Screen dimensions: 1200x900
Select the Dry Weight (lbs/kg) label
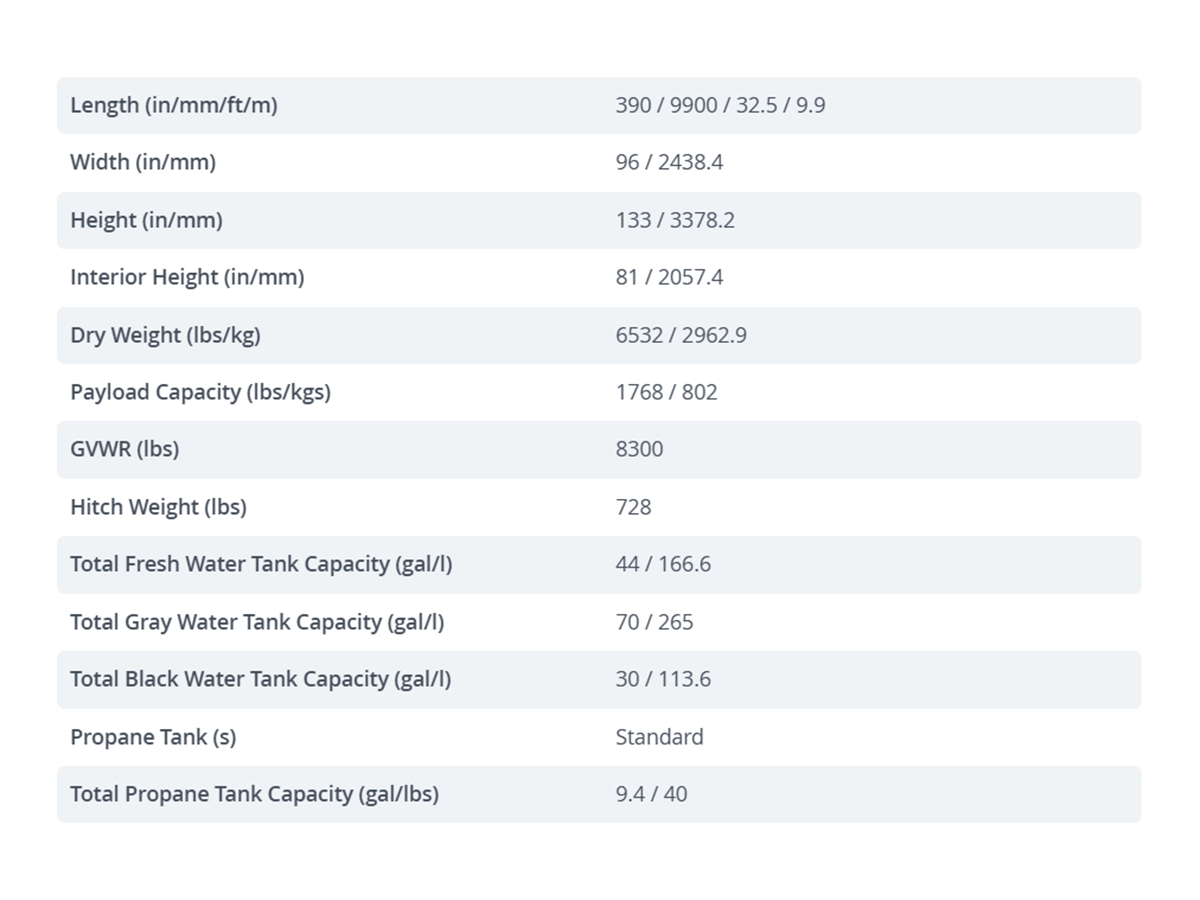click(x=165, y=335)
